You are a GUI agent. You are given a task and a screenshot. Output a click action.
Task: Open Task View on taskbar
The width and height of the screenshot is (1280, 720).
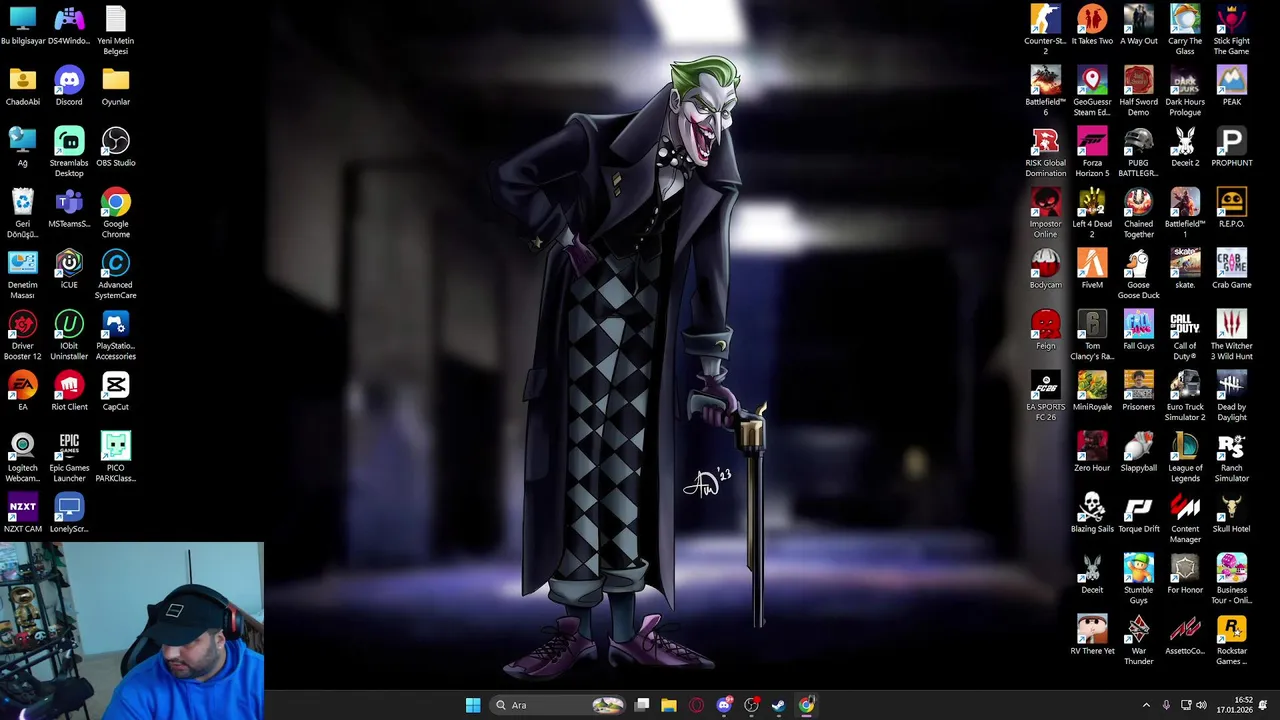click(642, 705)
